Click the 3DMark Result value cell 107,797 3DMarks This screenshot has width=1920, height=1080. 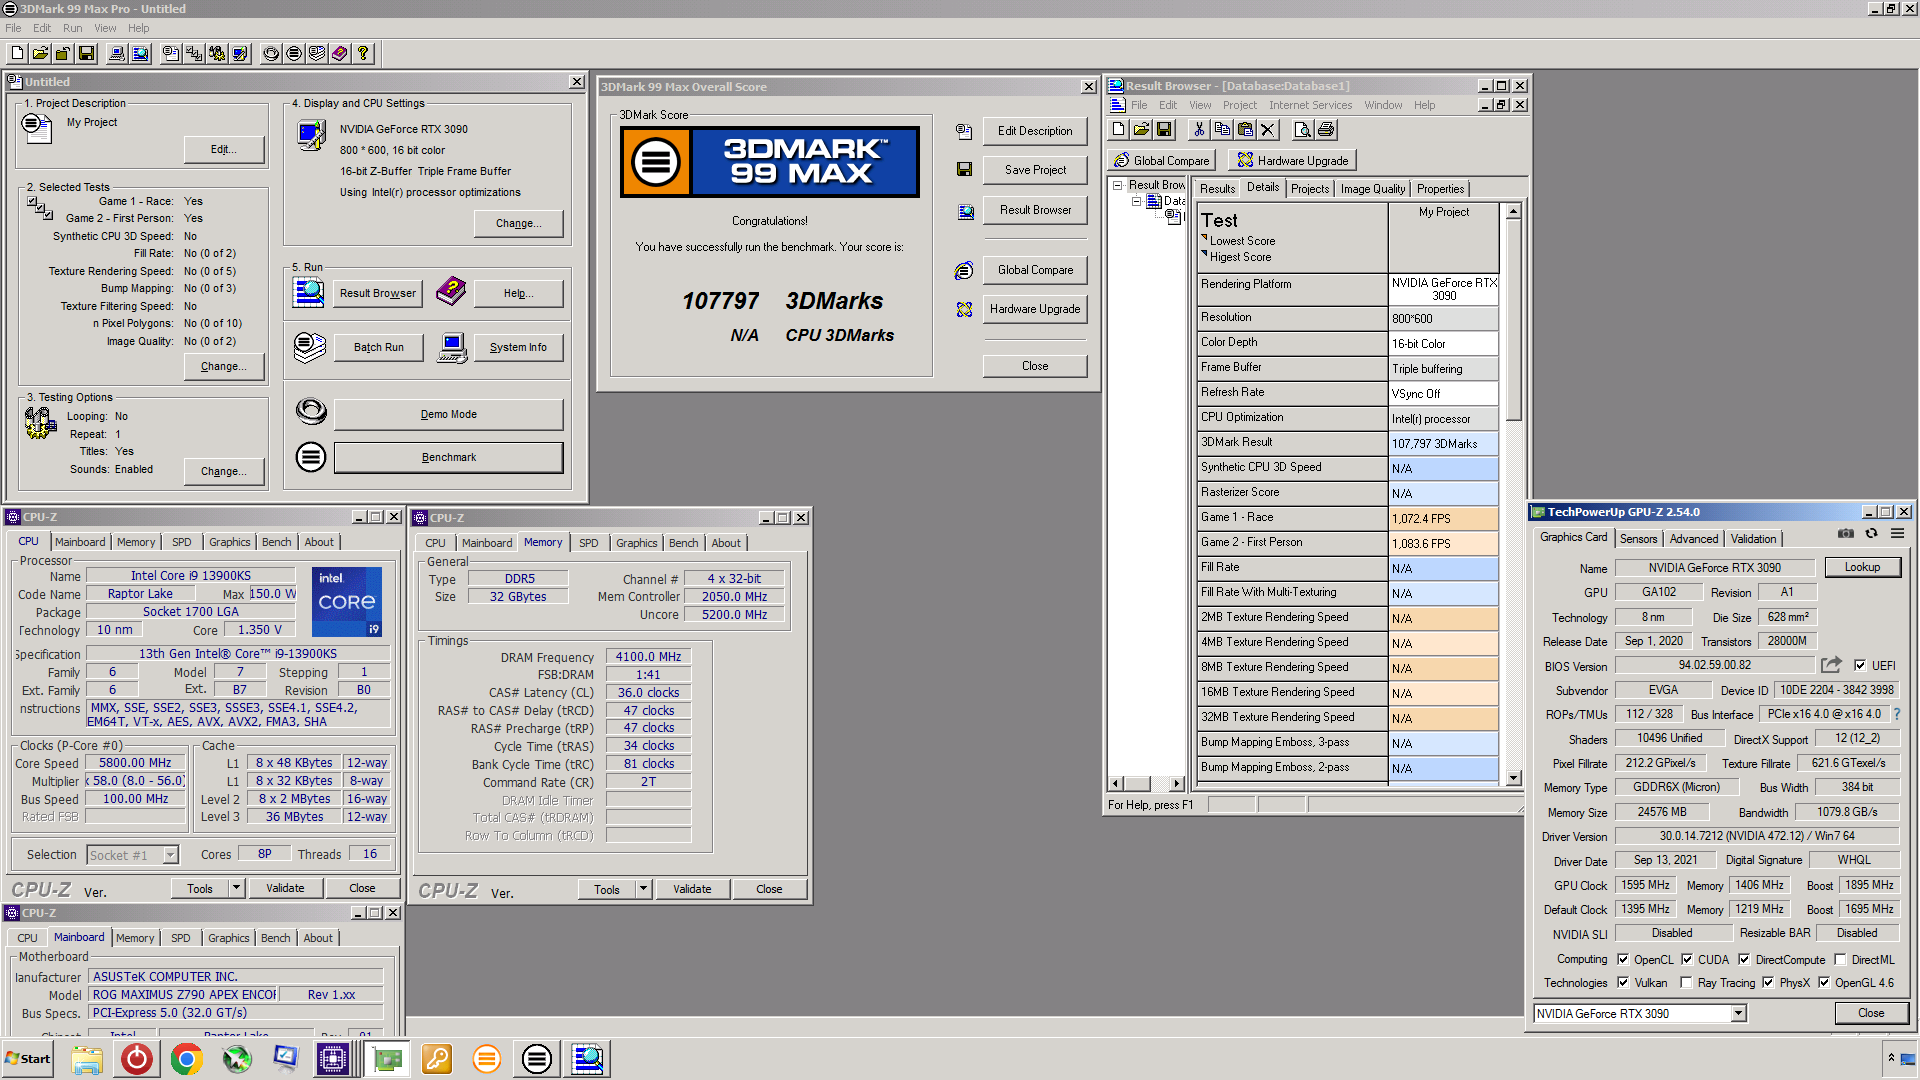[1443, 443]
